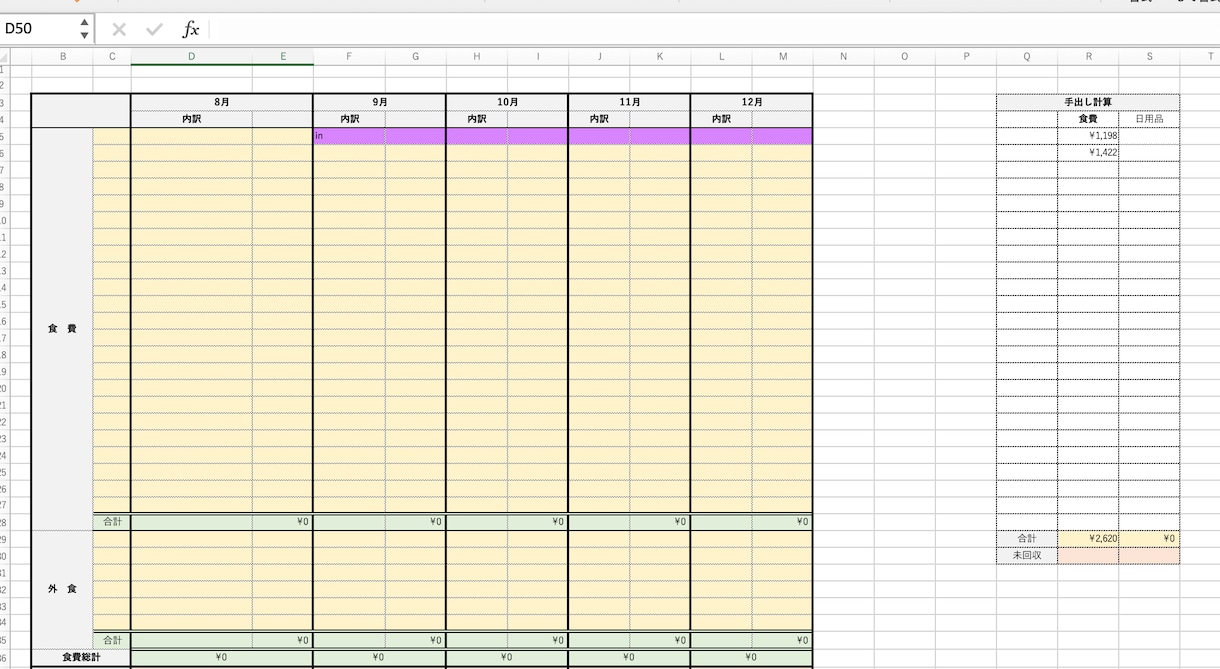Select column N header
The width and height of the screenshot is (1220, 669).
tap(843, 57)
